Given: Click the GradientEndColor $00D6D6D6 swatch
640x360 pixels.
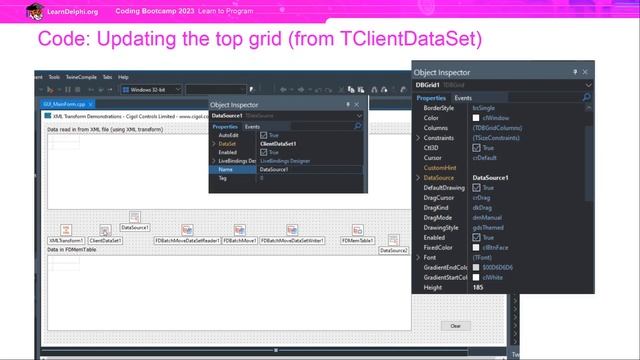Looking at the screenshot, I should coord(476,267).
